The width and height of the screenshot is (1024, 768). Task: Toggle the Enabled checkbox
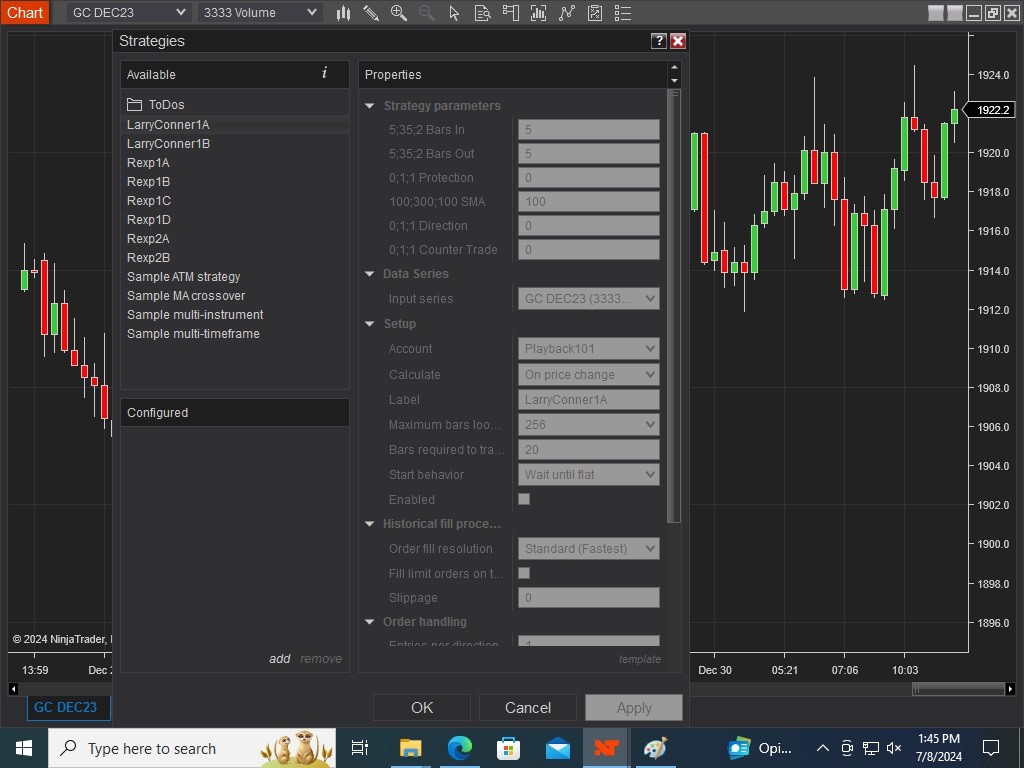pyautogui.click(x=524, y=499)
